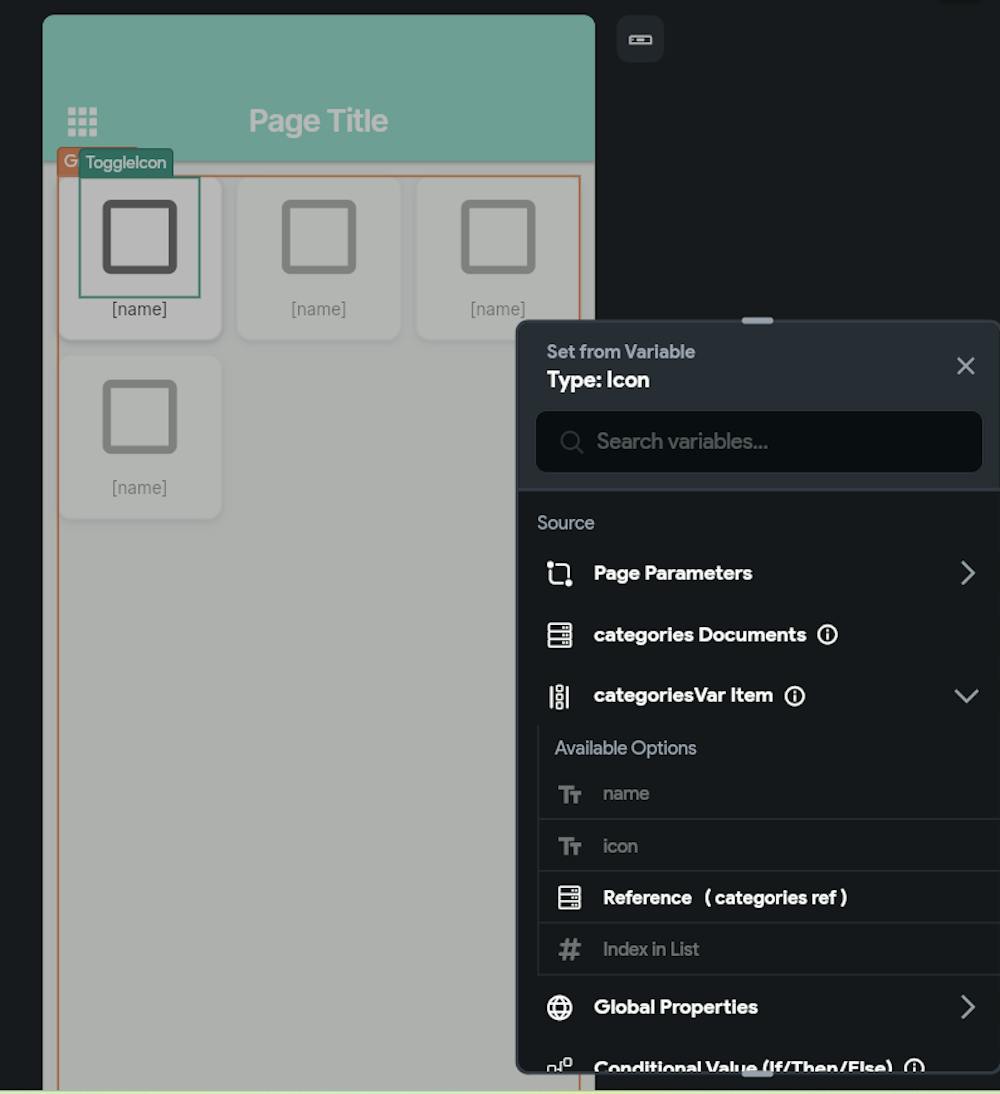Toggle the second grid item checkbox icon
This screenshot has height=1094, width=1000.
tap(319, 237)
